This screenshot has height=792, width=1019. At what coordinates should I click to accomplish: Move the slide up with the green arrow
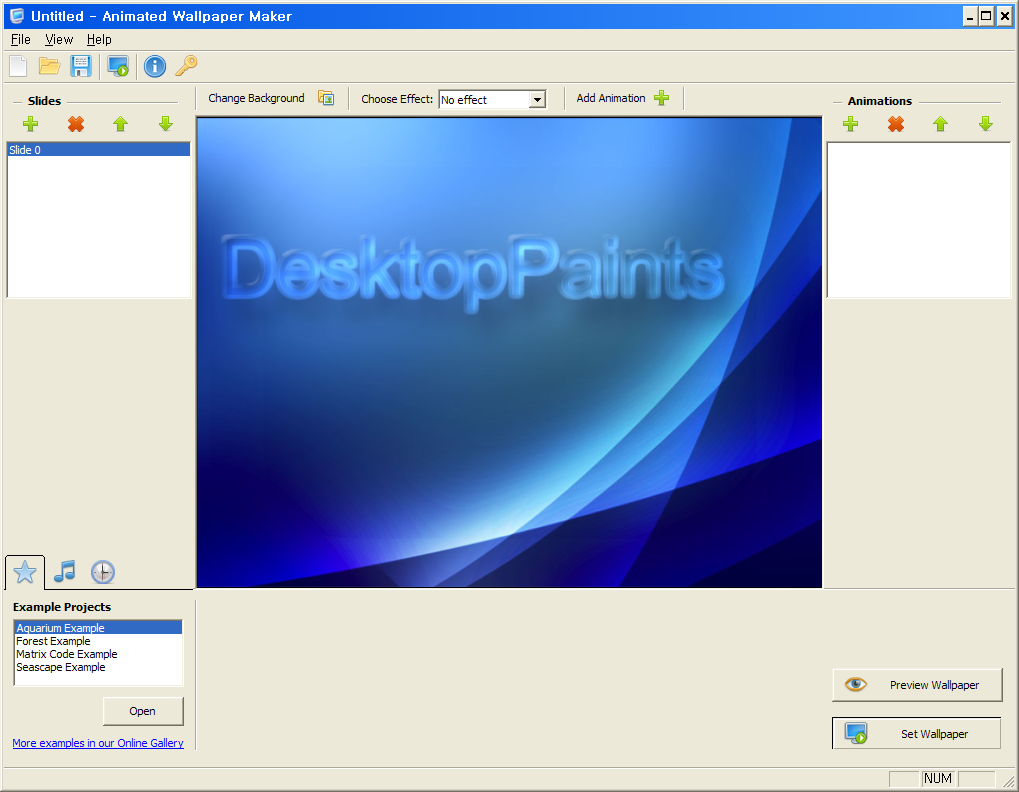[x=120, y=123]
